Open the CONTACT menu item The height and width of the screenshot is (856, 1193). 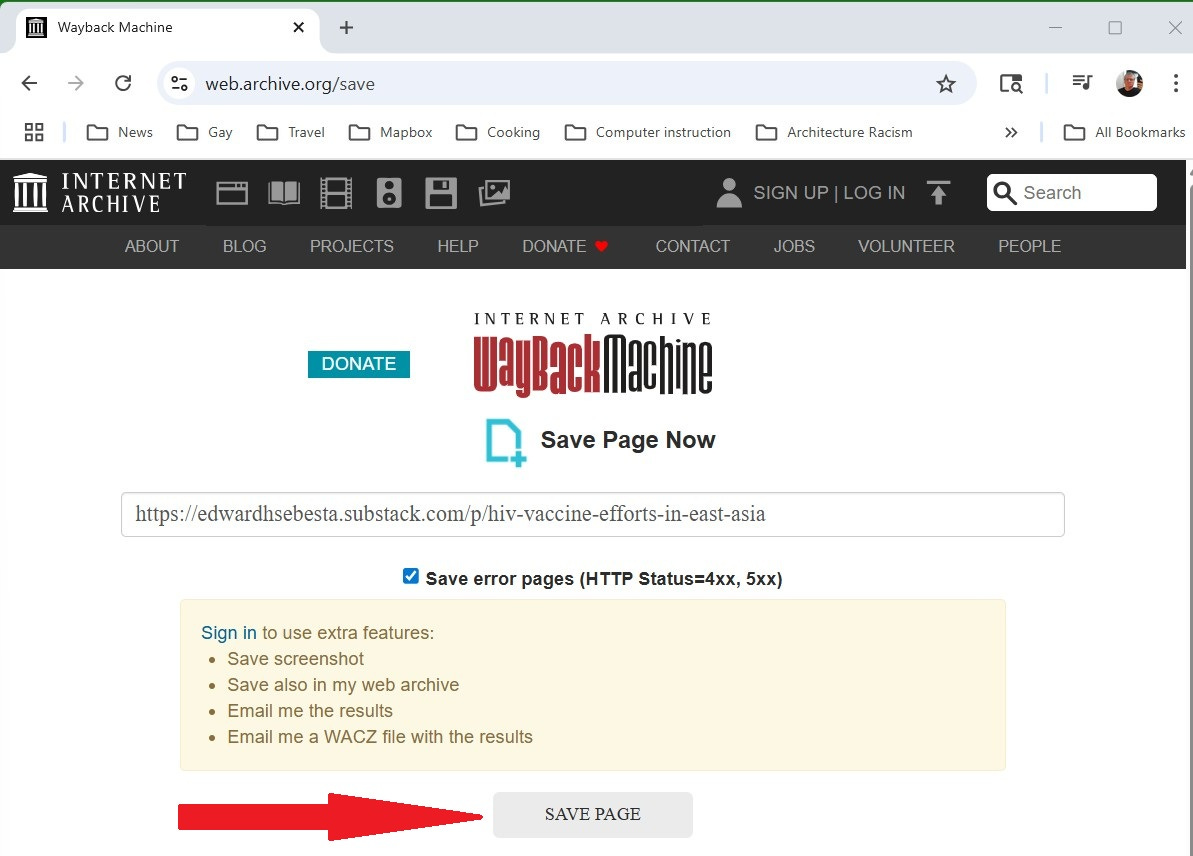click(692, 247)
